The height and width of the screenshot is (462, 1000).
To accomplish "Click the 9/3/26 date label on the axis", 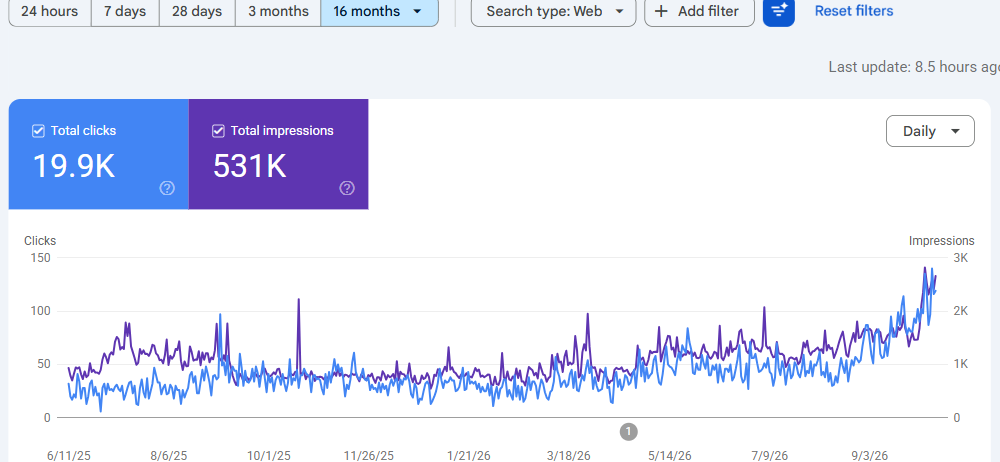I will point(870,456).
